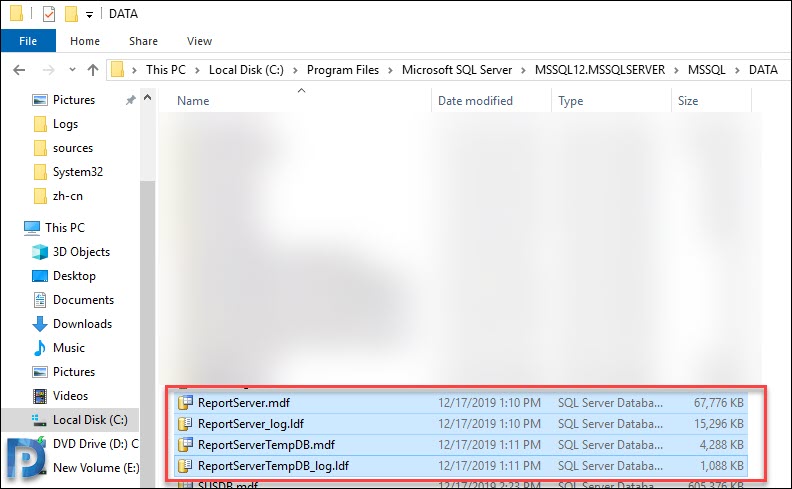
Task: Click the 67,776 KB size value
Action: (x=719, y=403)
